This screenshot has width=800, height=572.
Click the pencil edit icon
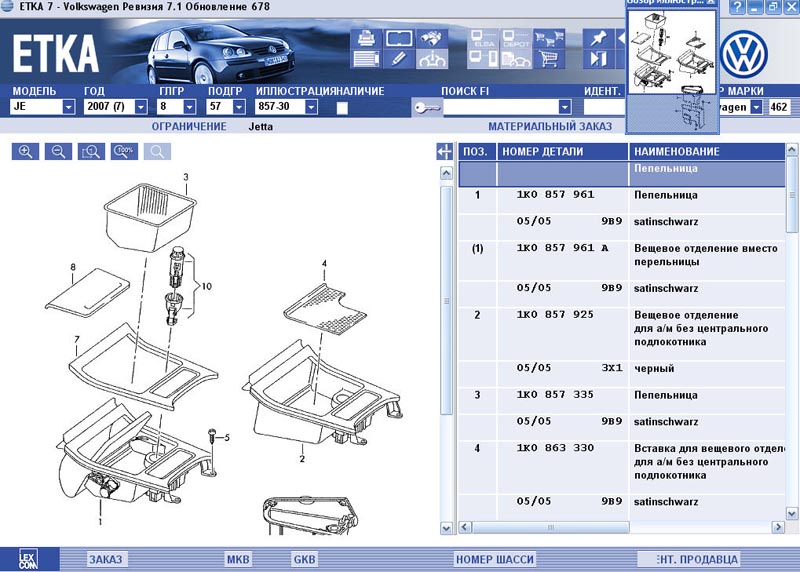click(399, 59)
